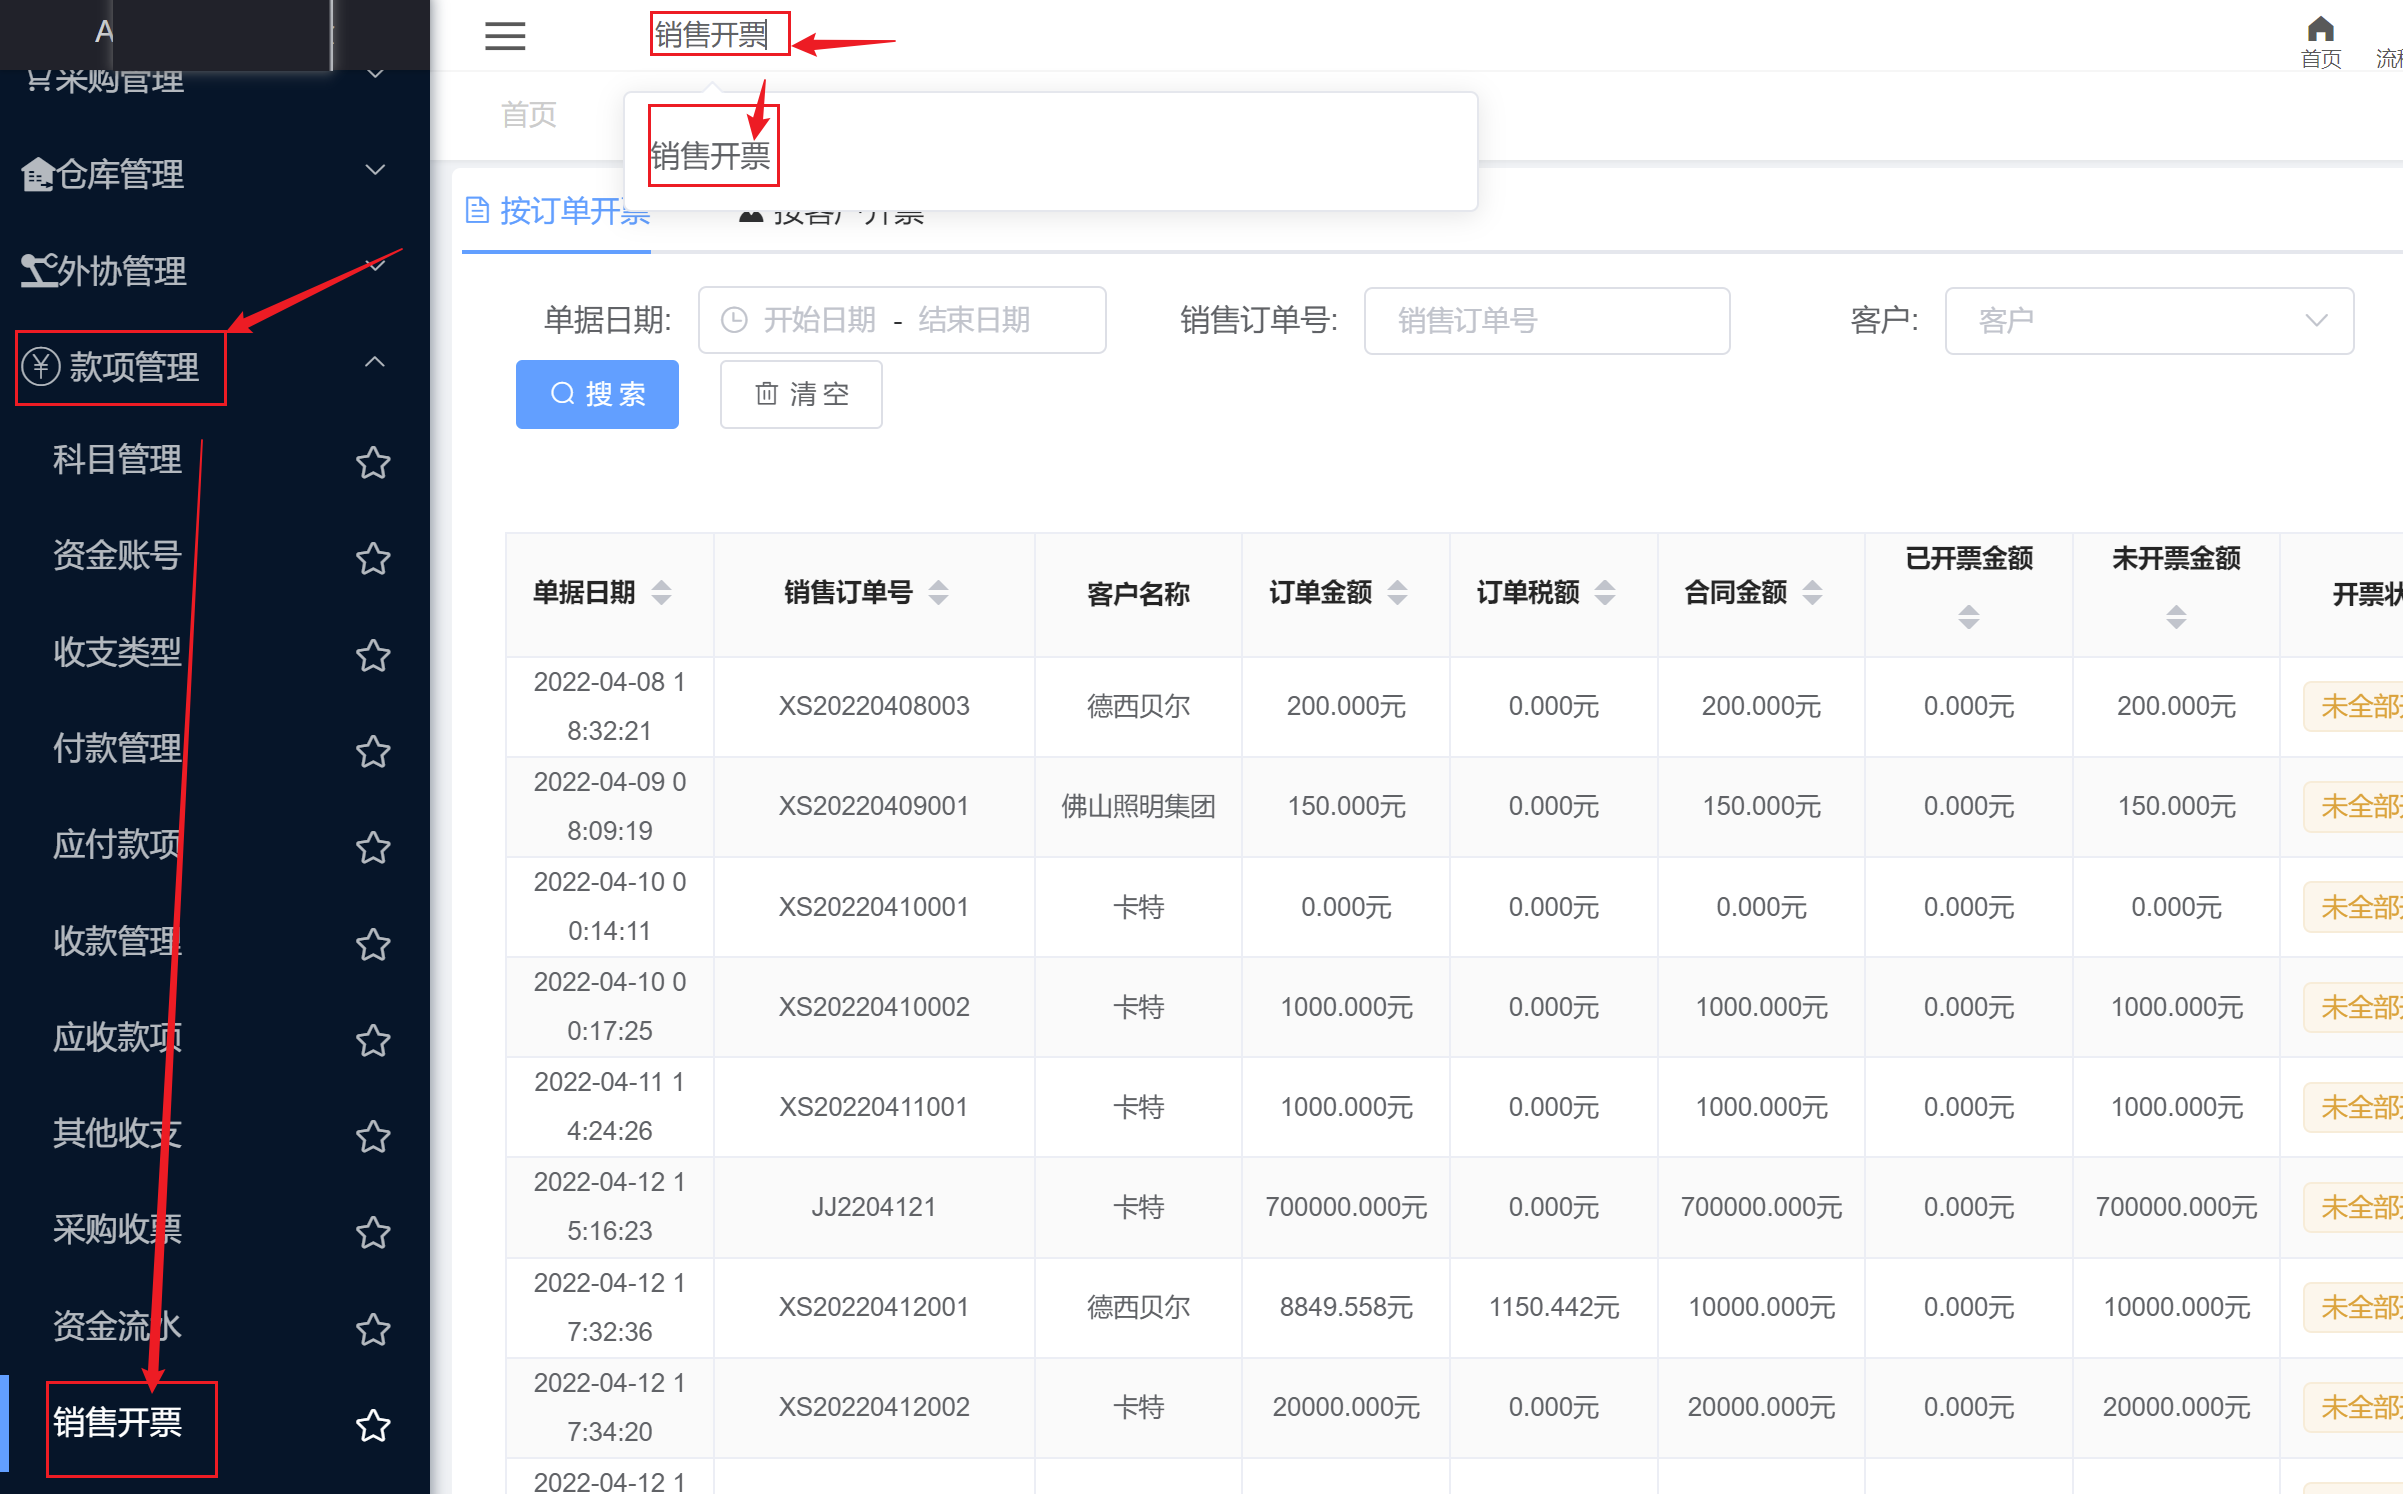Expand the 仓库管理 sidebar menu
Image resolution: width=2403 pixels, height=1494 pixels.
[200, 174]
